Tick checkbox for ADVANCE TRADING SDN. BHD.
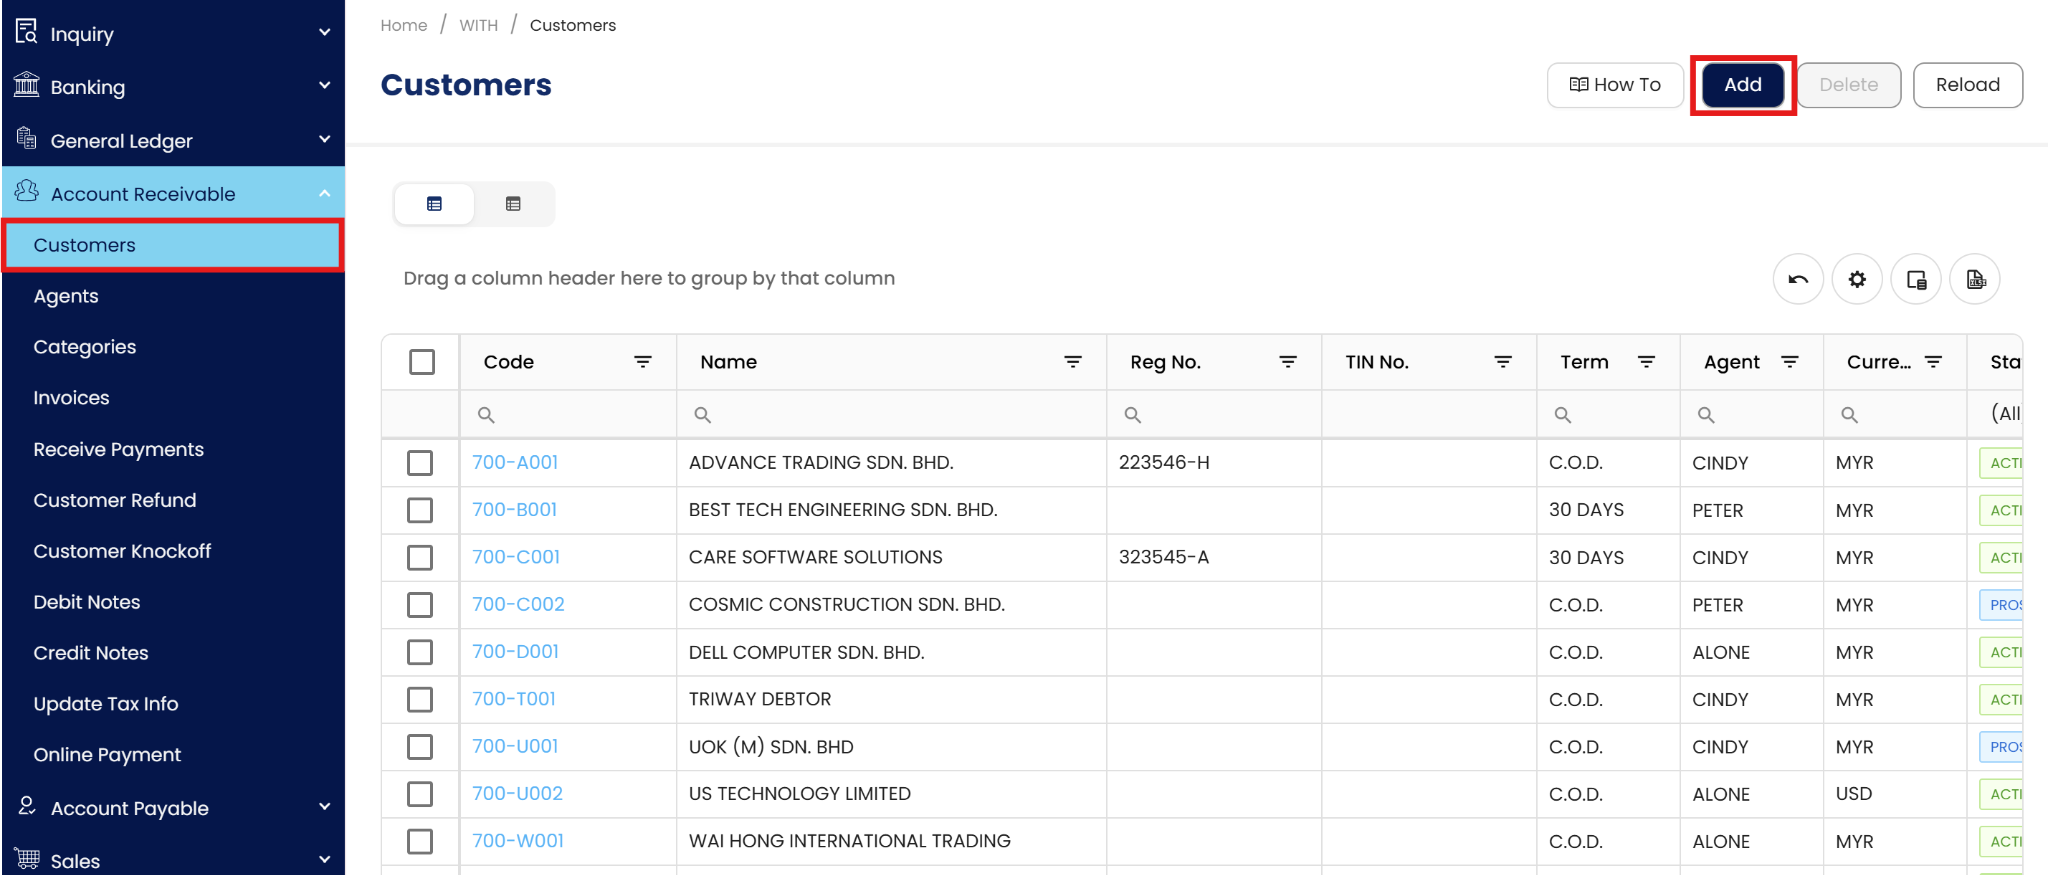The image size is (2048, 875). (420, 463)
